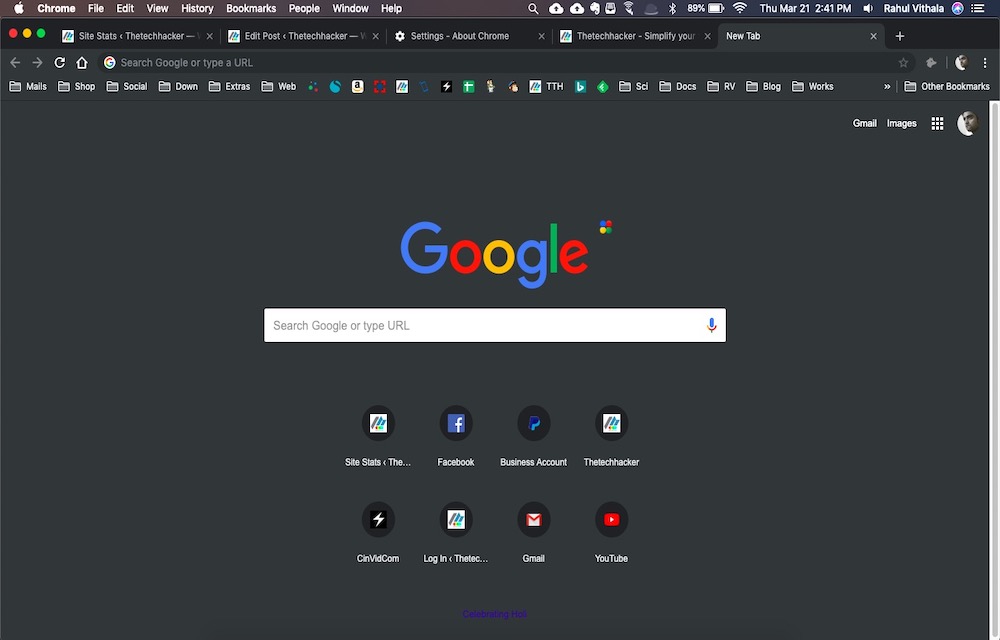This screenshot has height=640, width=1000.
Task: Click the Celebrating Holi link
Action: click(494, 613)
